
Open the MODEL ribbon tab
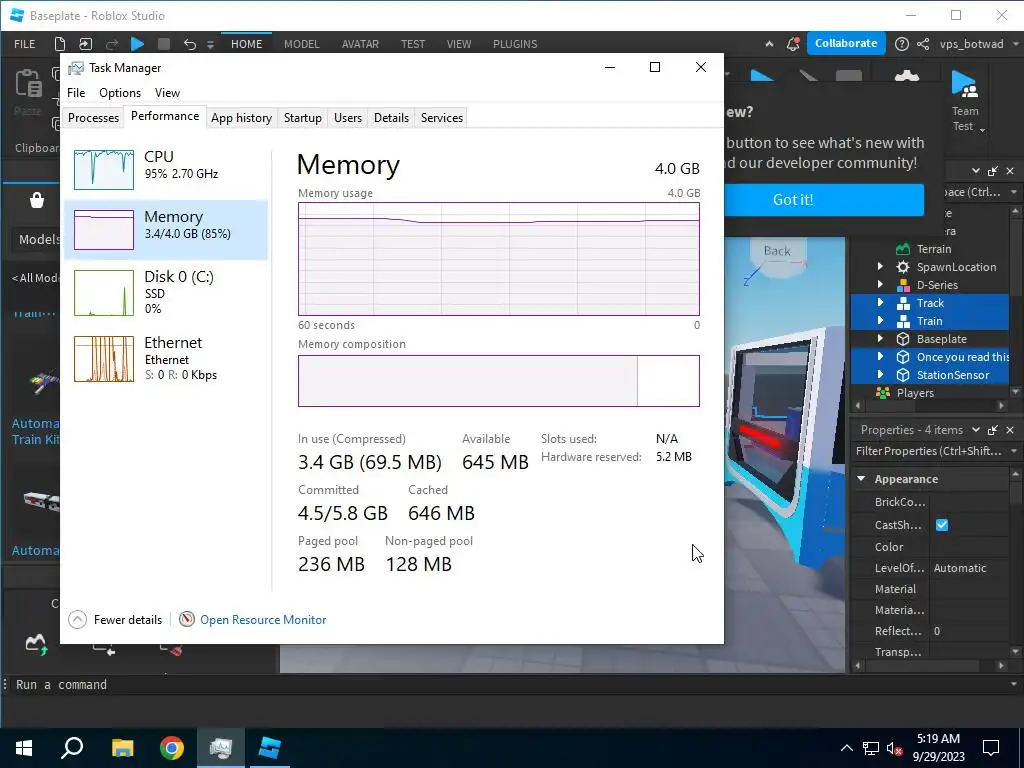(x=301, y=44)
